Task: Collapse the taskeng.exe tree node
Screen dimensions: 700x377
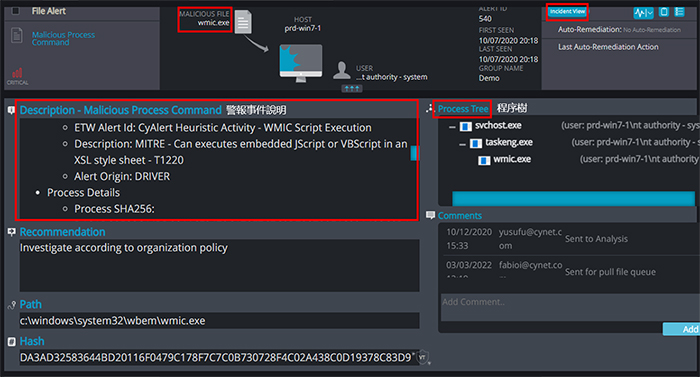Action: pos(462,144)
